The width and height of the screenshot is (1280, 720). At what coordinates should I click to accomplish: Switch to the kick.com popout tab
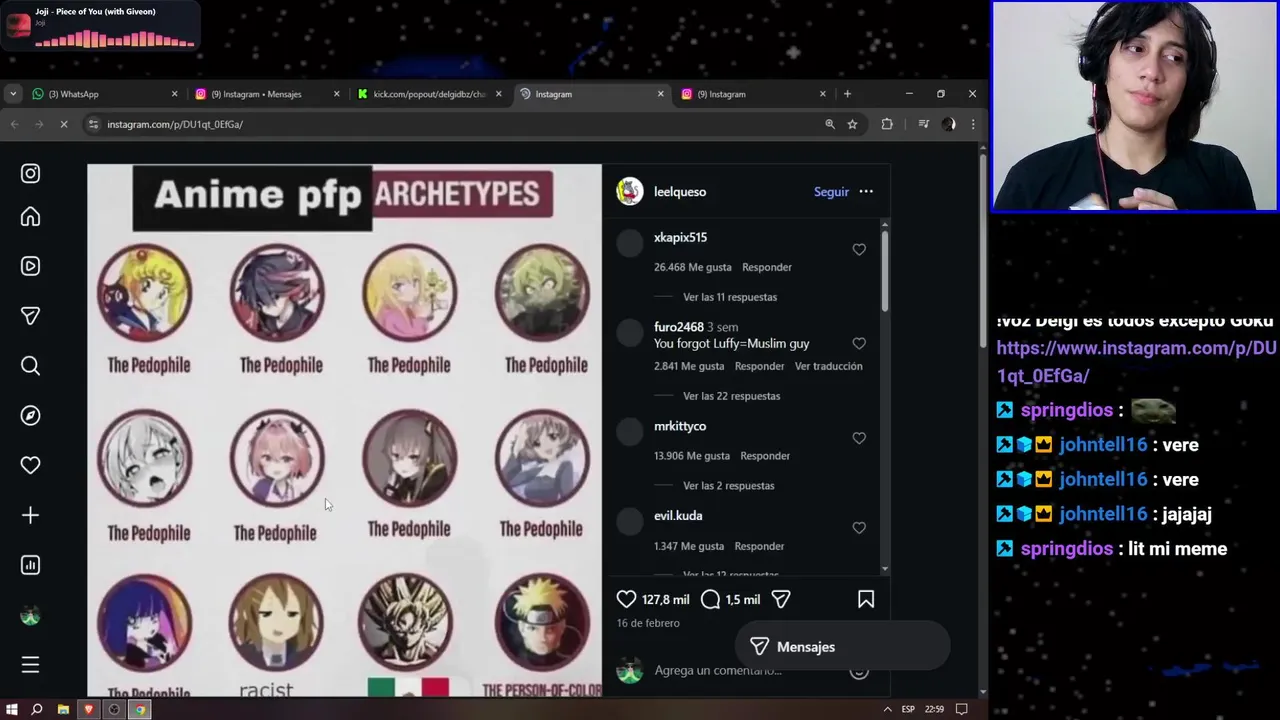pos(430,94)
